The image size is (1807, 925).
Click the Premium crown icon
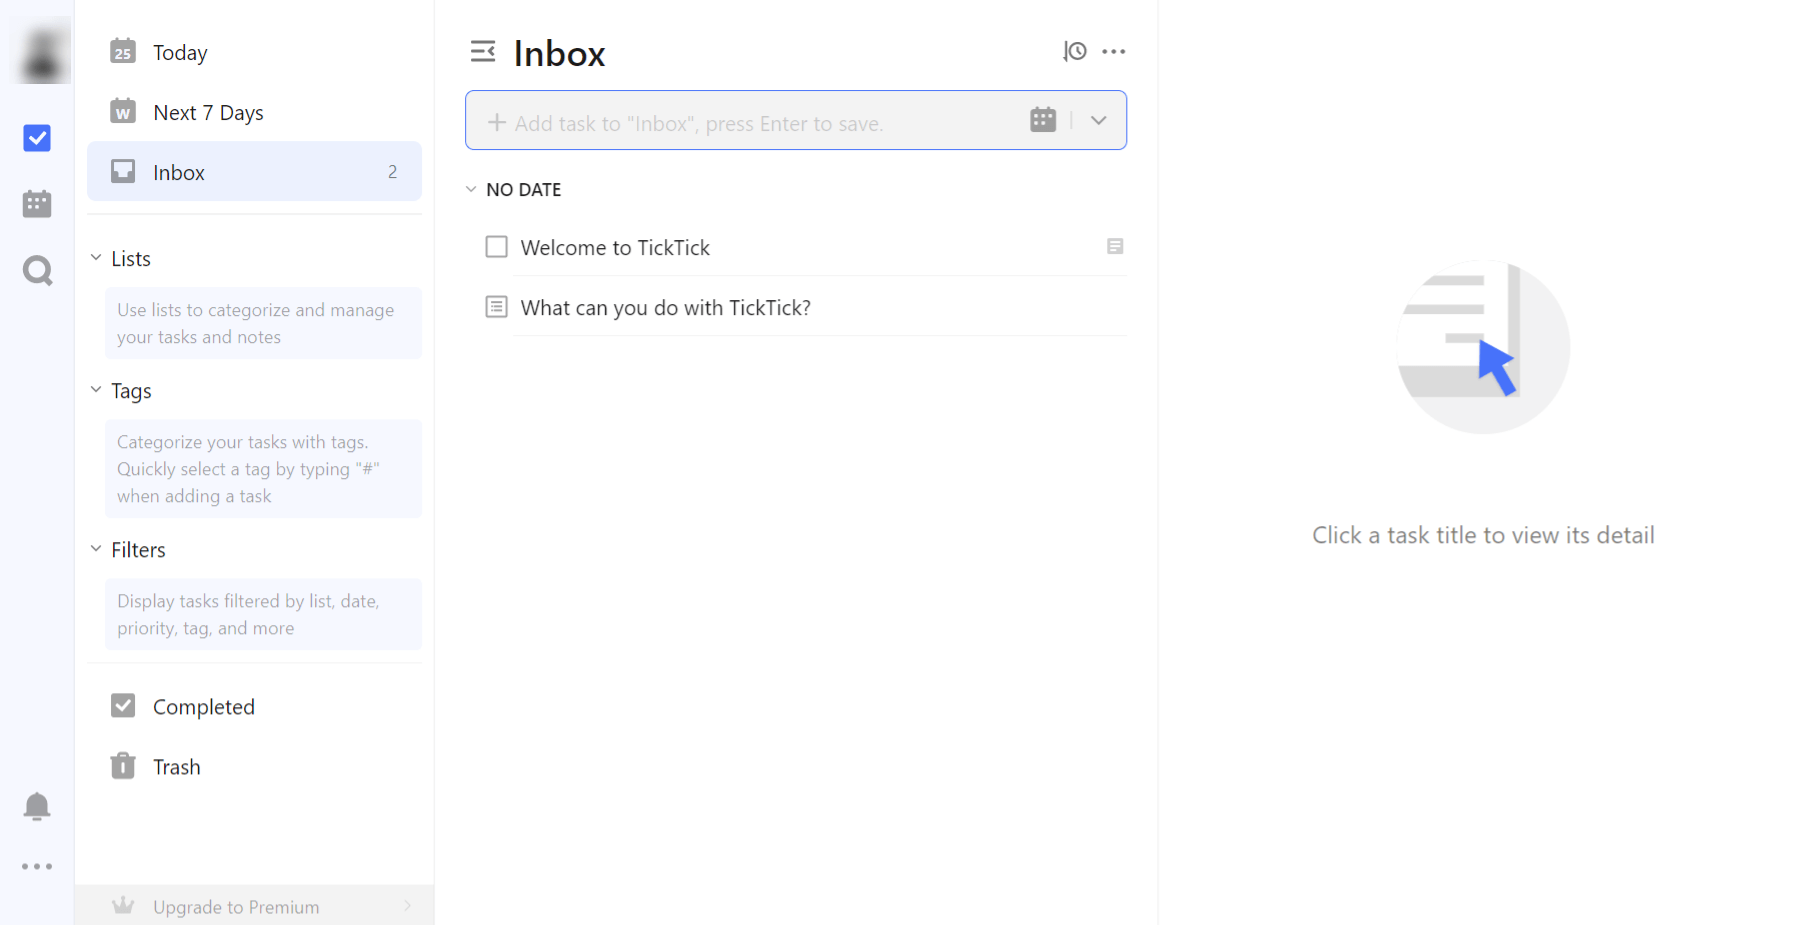click(x=123, y=906)
